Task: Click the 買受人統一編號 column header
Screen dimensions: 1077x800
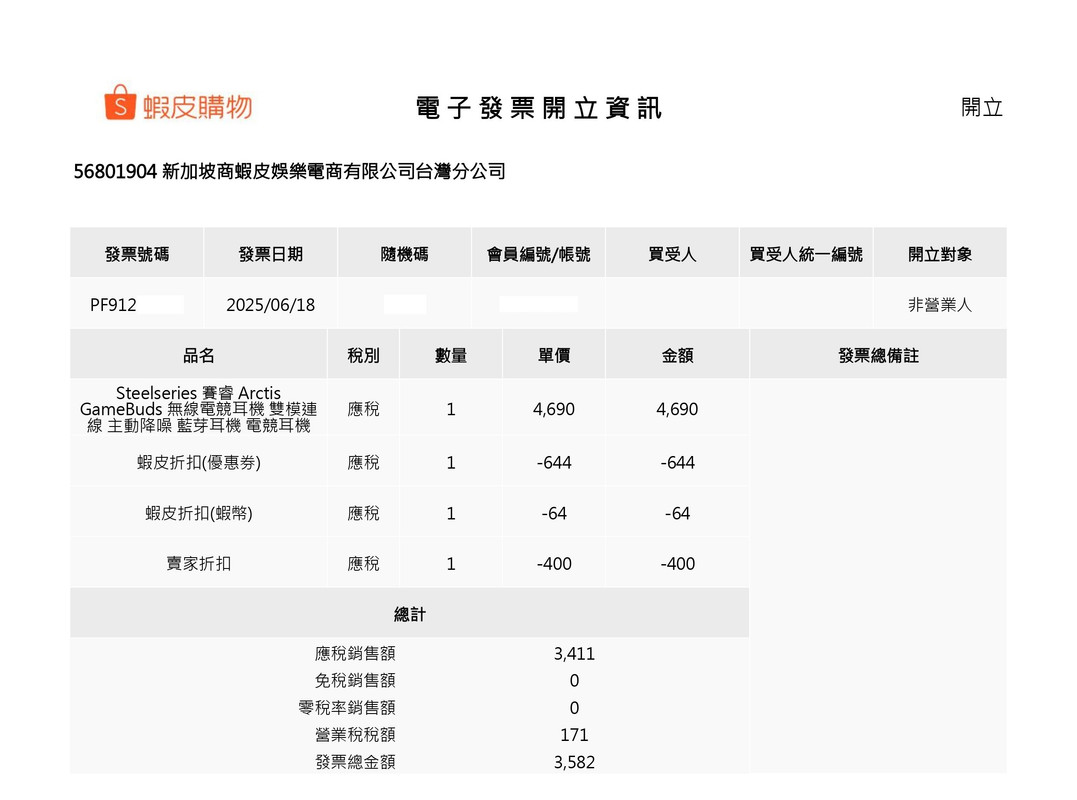Action: click(x=806, y=254)
